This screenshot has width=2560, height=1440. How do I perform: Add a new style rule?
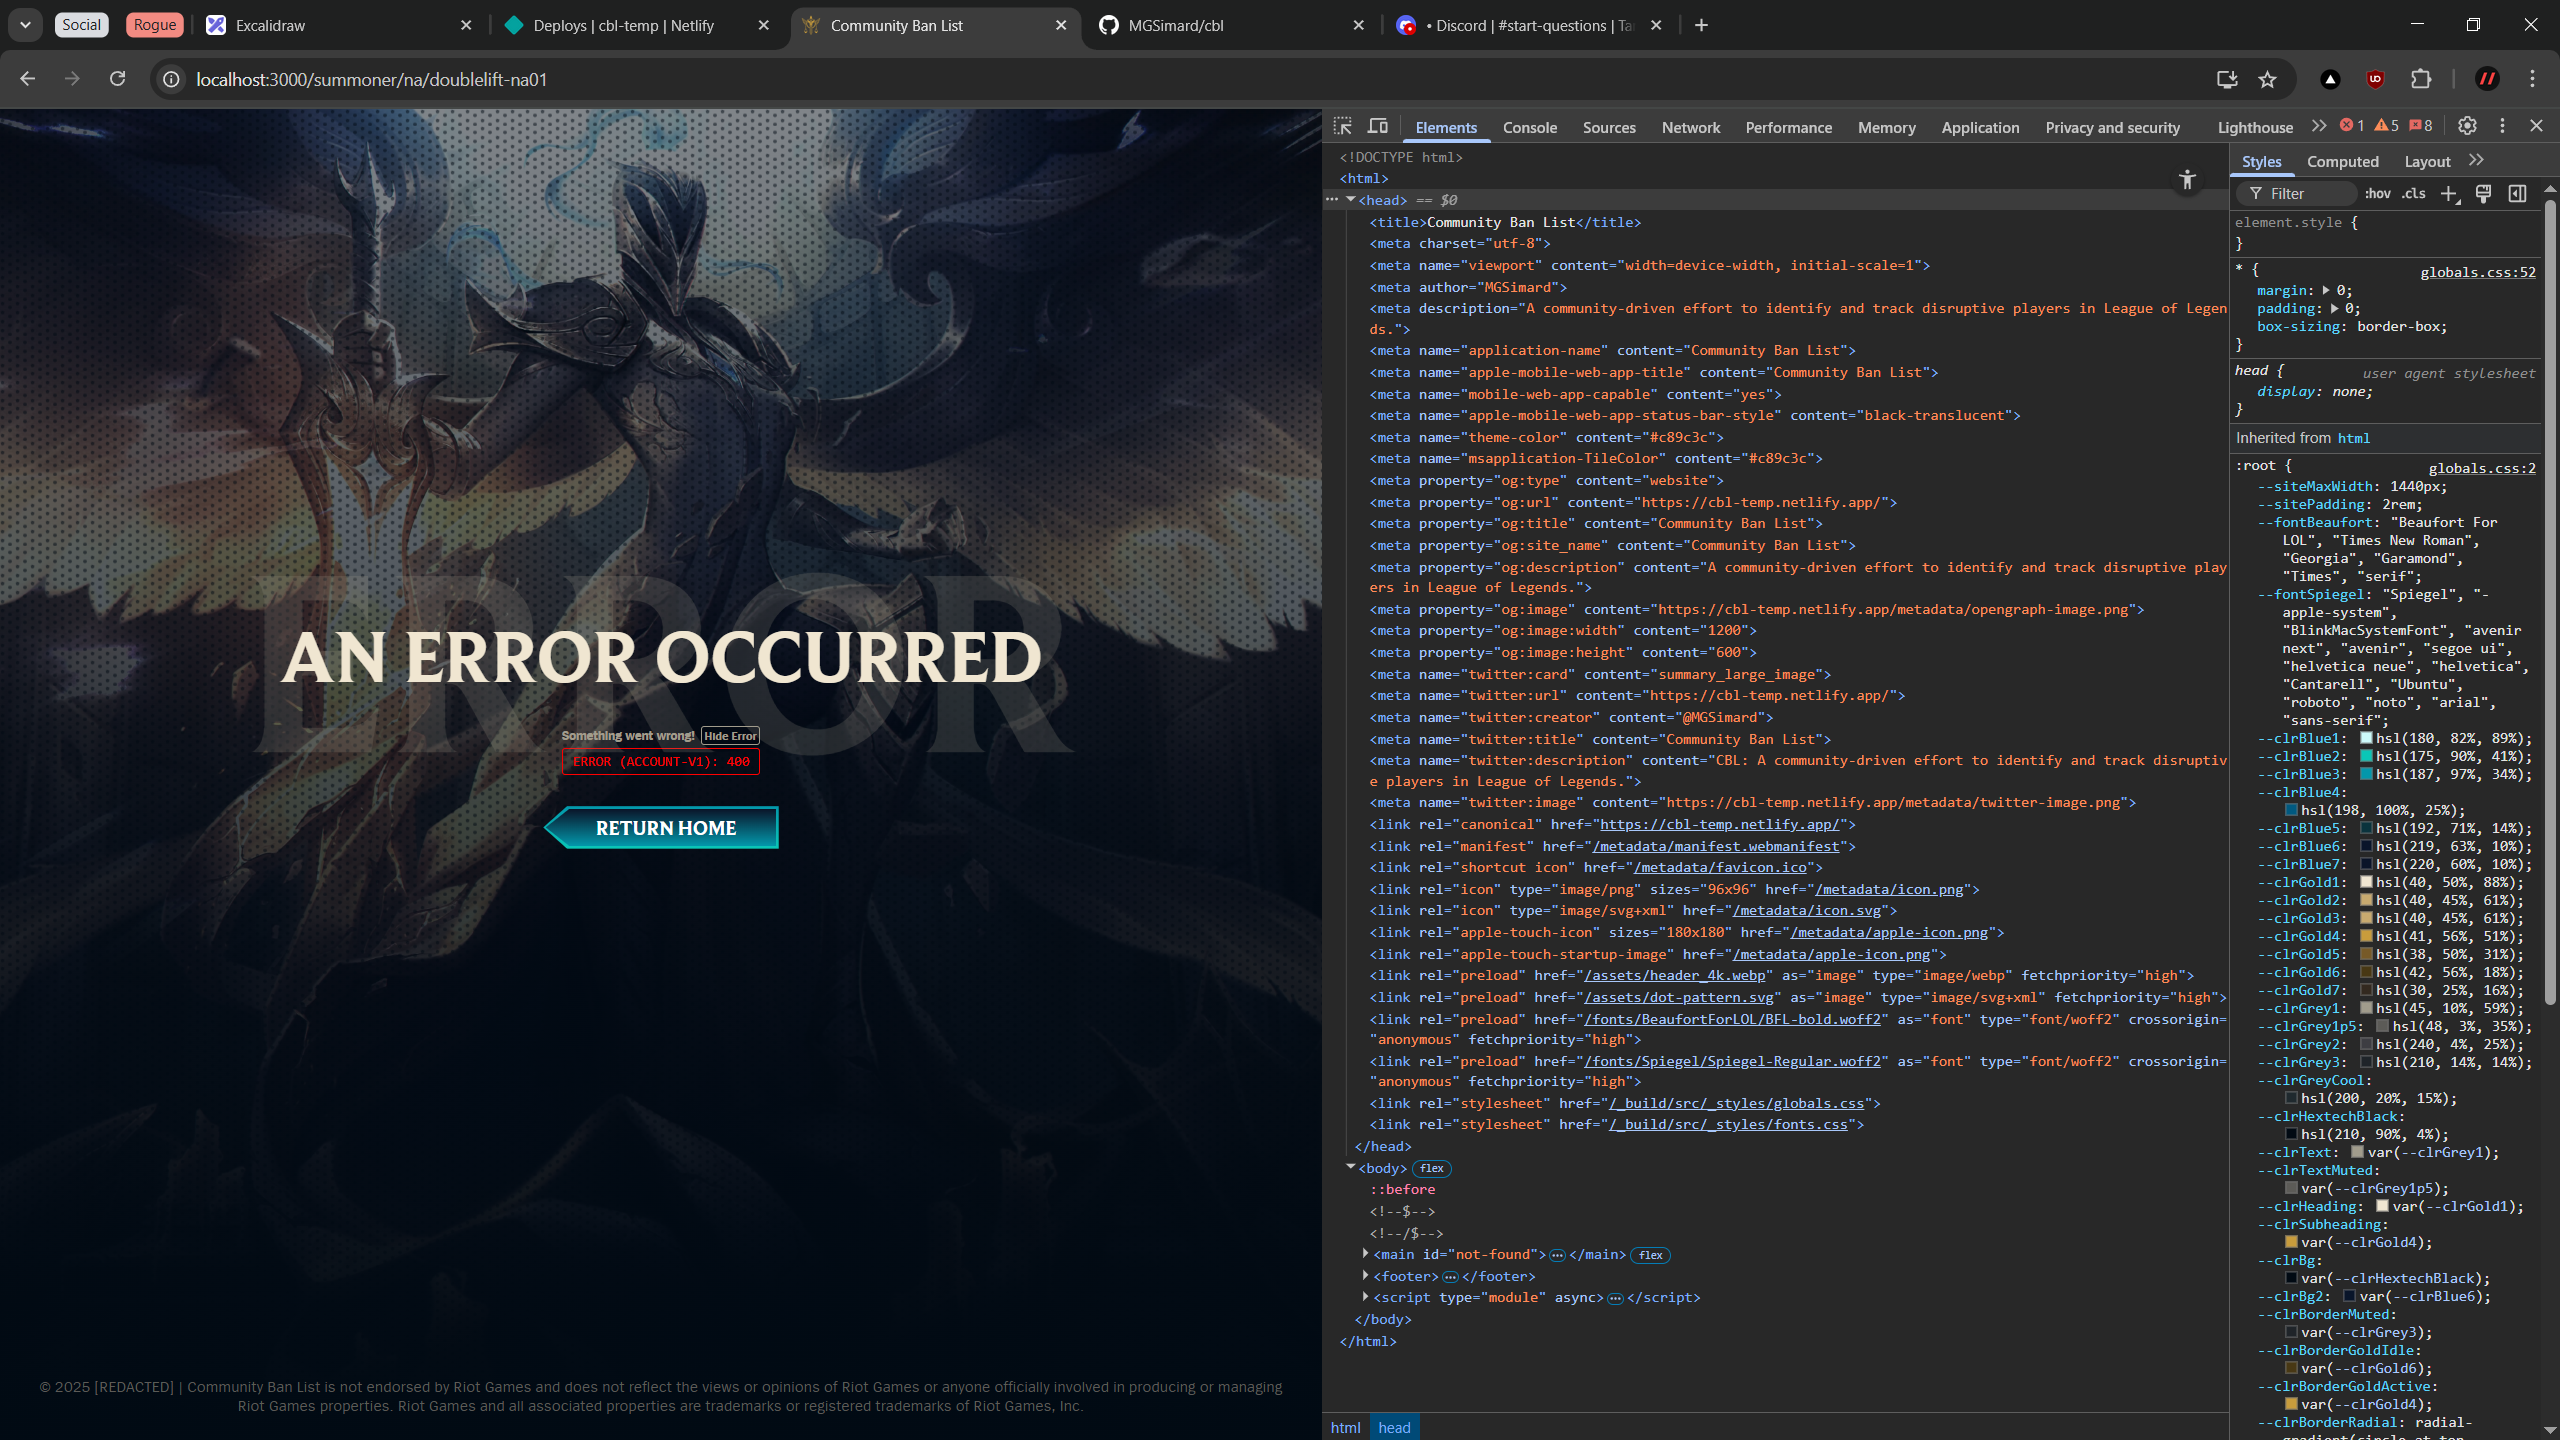pyautogui.click(x=2448, y=193)
